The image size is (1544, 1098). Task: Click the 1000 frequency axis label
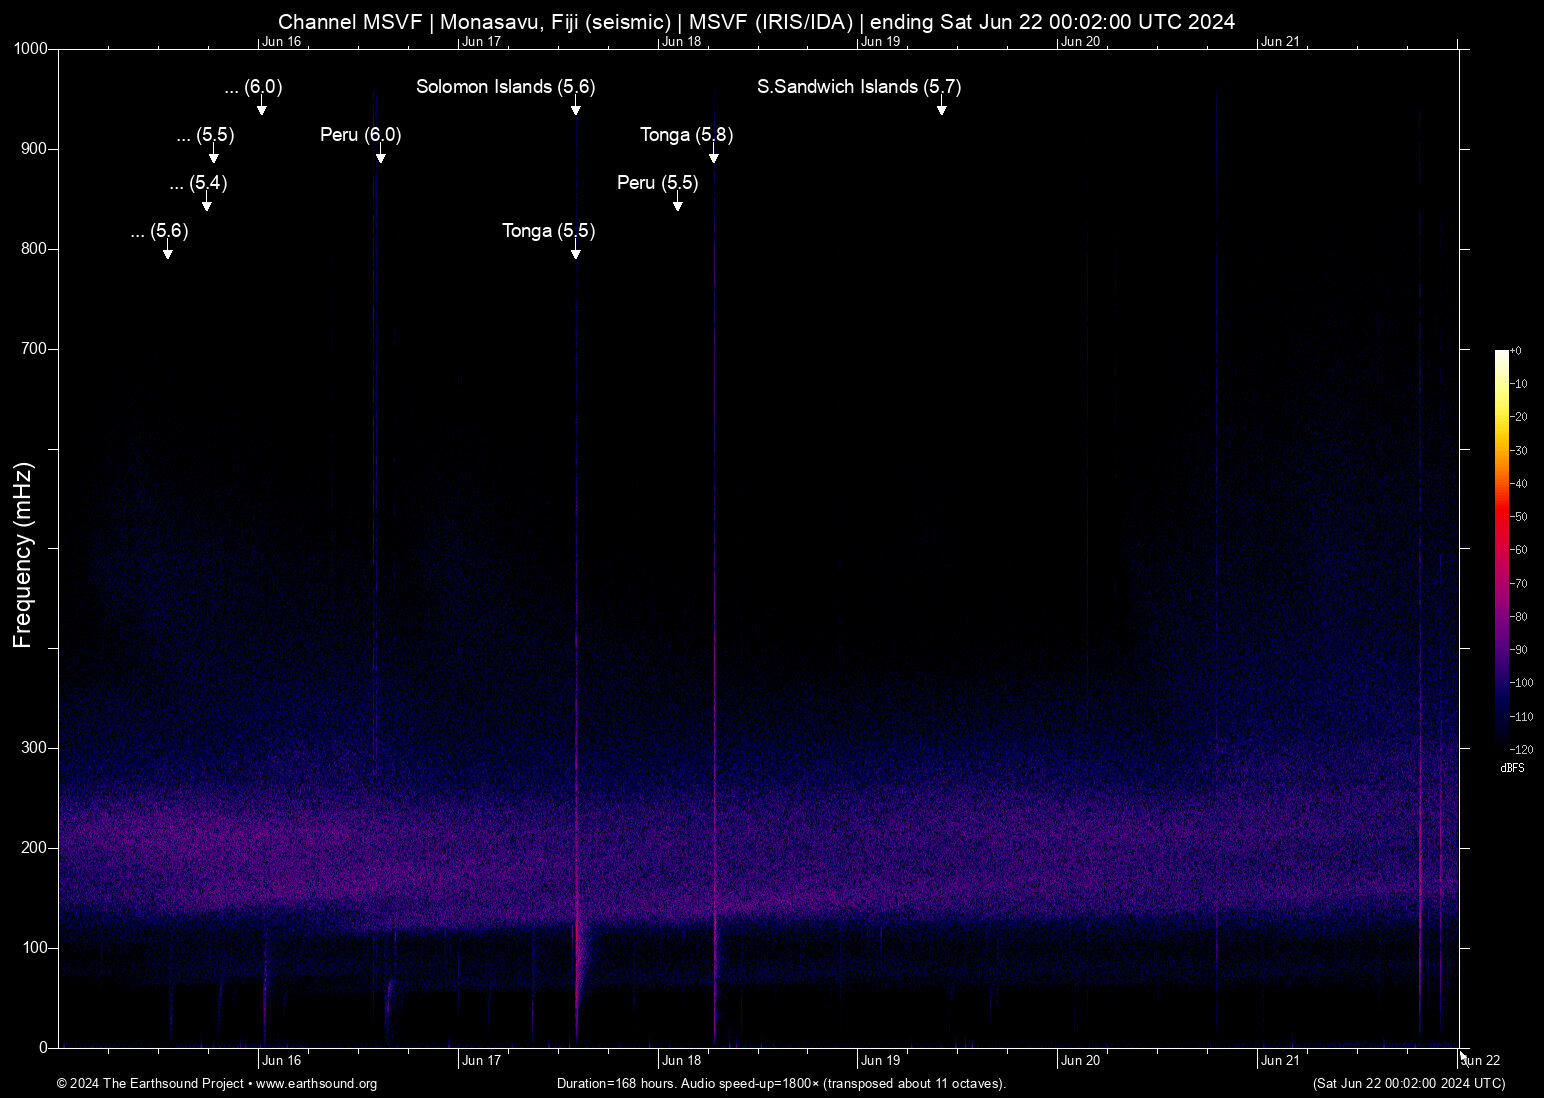tap(31, 49)
